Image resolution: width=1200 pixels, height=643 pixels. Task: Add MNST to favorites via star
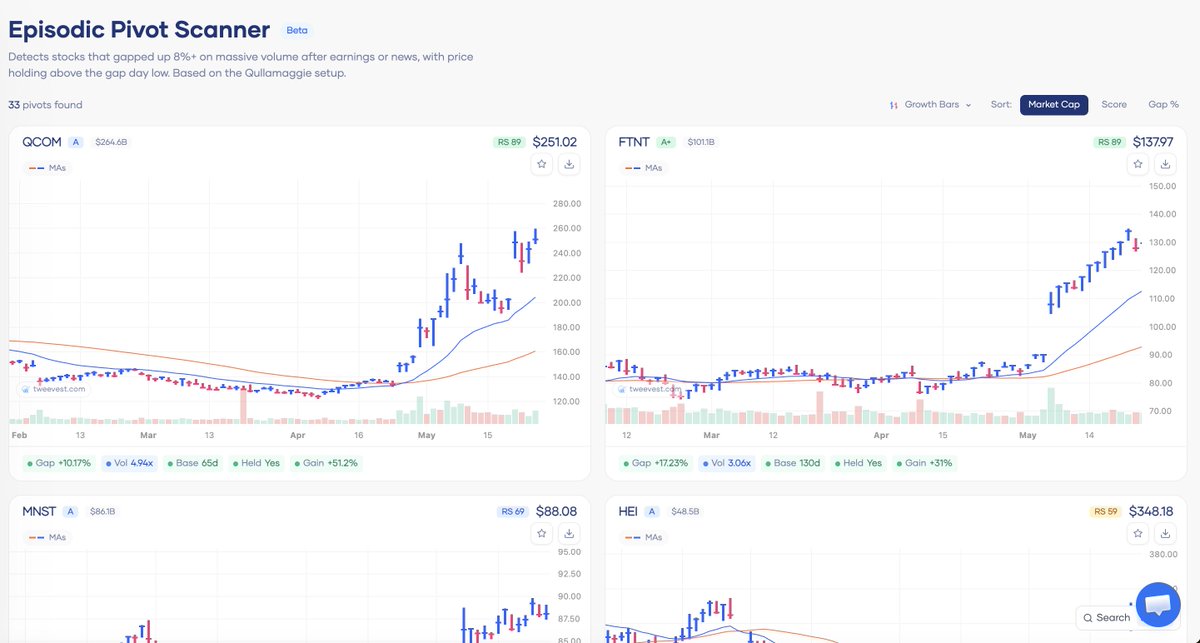[x=541, y=534]
